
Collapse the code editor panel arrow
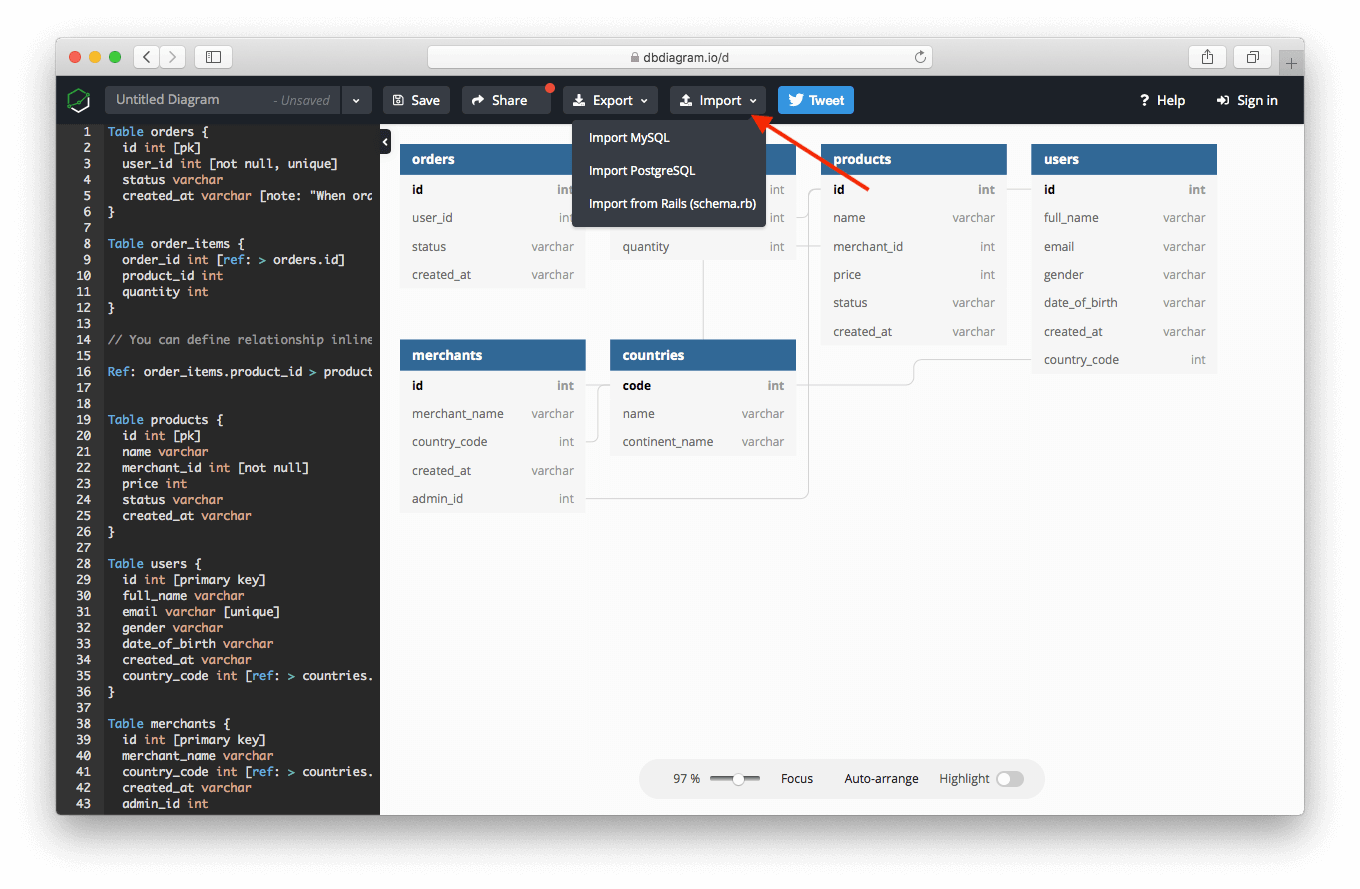click(x=385, y=144)
